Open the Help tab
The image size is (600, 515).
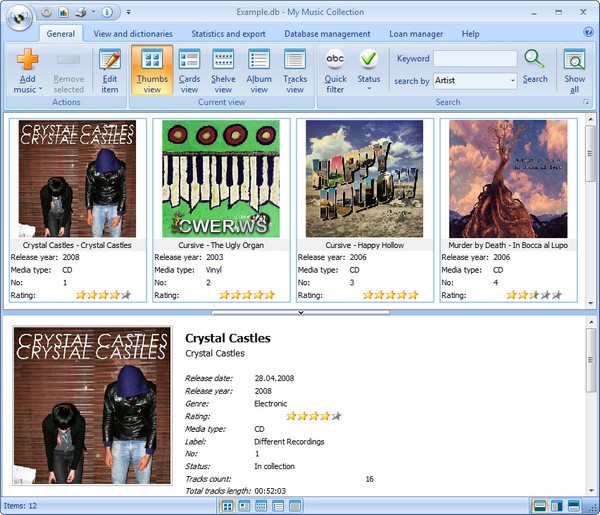coord(470,34)
